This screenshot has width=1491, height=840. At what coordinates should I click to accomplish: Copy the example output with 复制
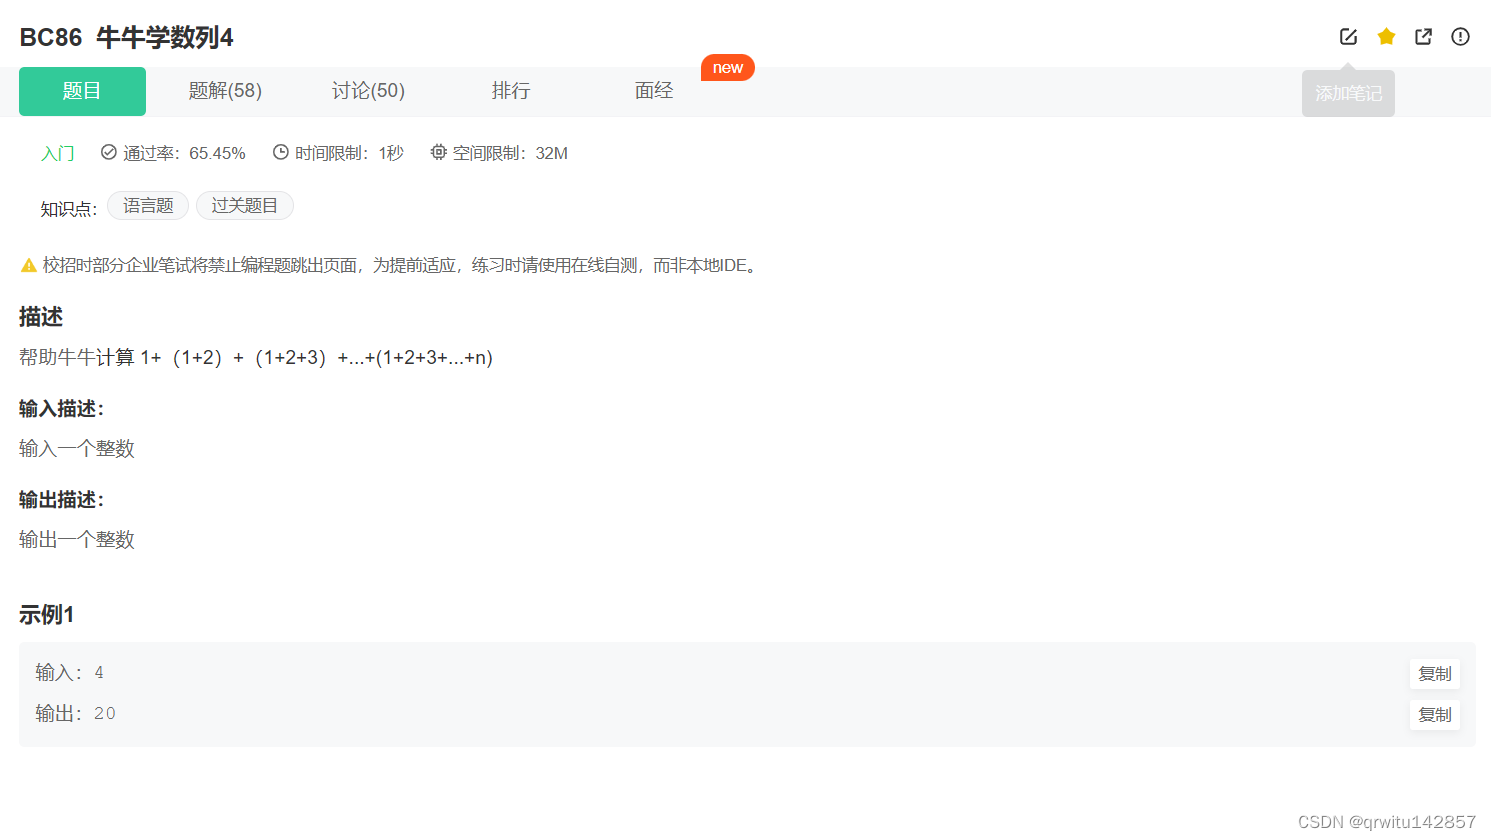(x=1435, y=715)
